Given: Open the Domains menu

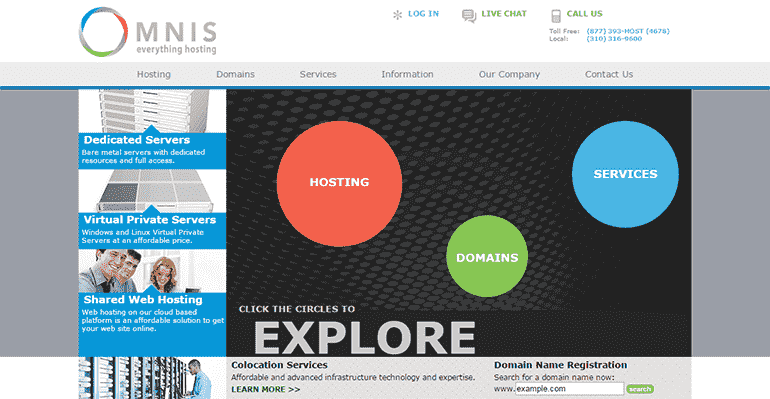Looking at the screenshot, I should (x=235, y=74).
